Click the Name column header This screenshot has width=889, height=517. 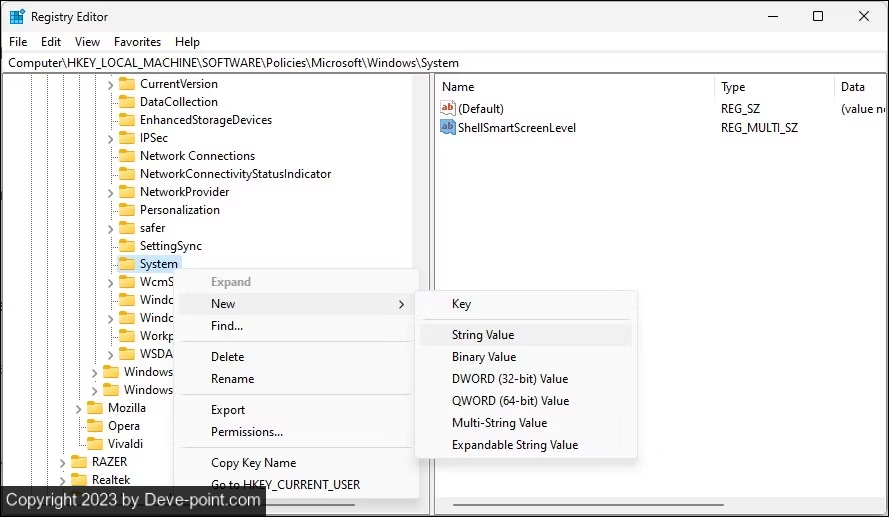point(575,87)
